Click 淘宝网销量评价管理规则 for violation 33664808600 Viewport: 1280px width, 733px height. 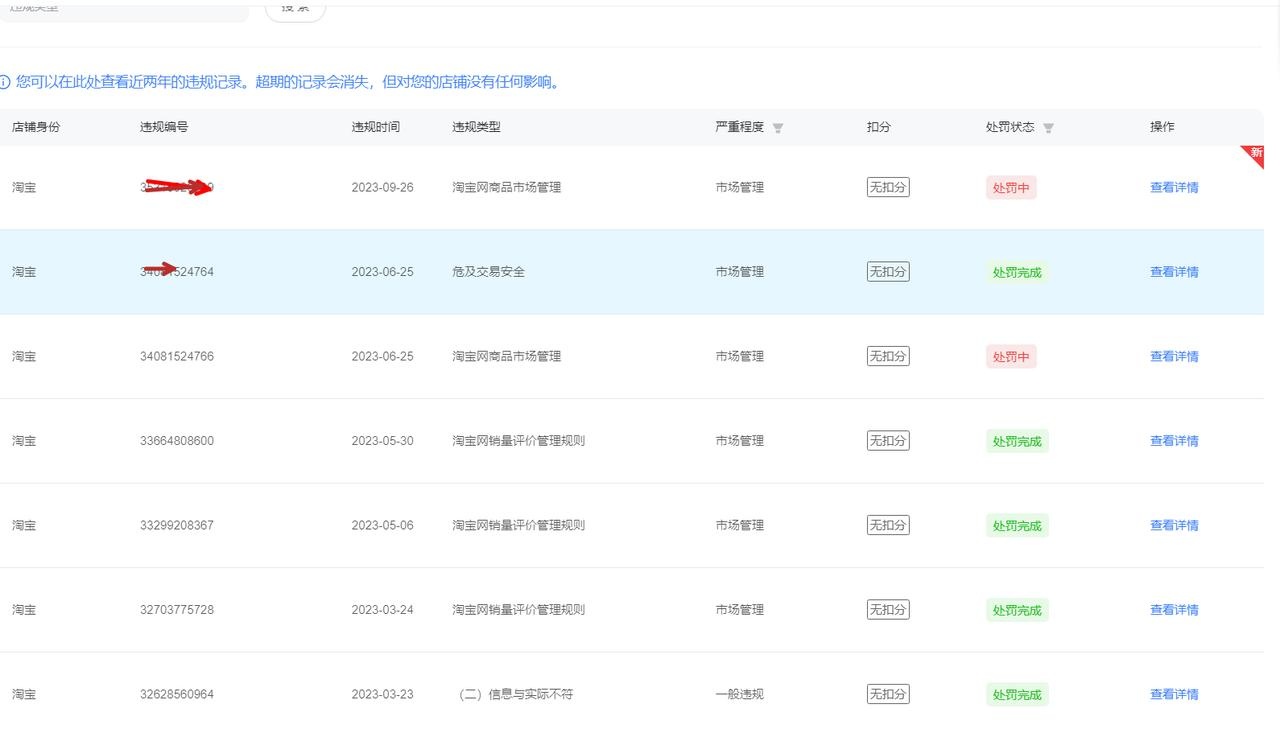pyautogui.click(x=518, y=441)
